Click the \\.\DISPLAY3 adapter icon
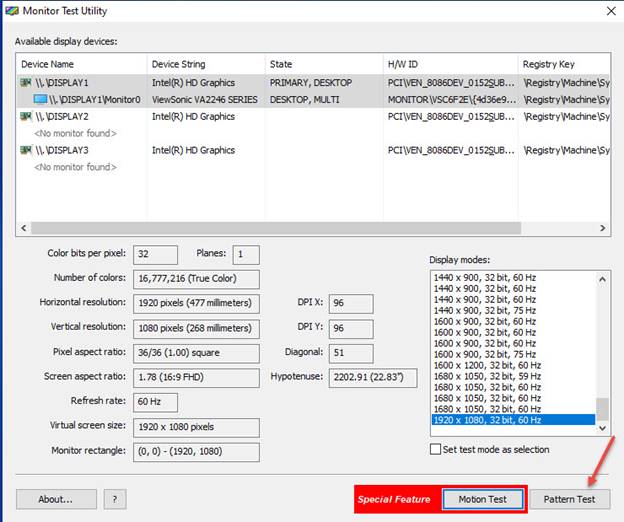624x522 pixels. (x=25, y=151)
